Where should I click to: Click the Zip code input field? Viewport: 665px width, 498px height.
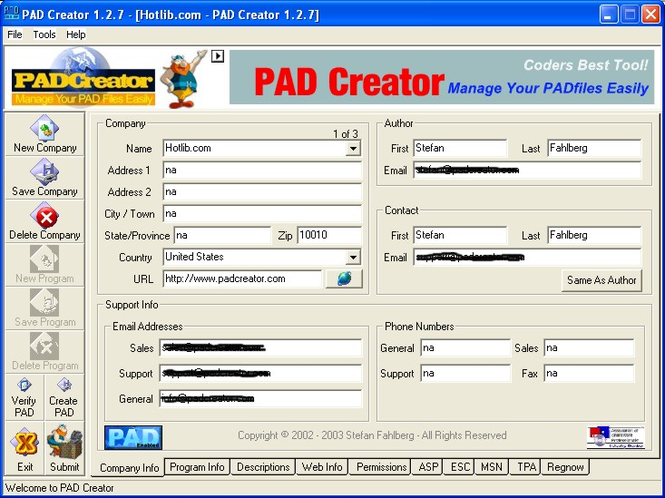coord(329,235)
